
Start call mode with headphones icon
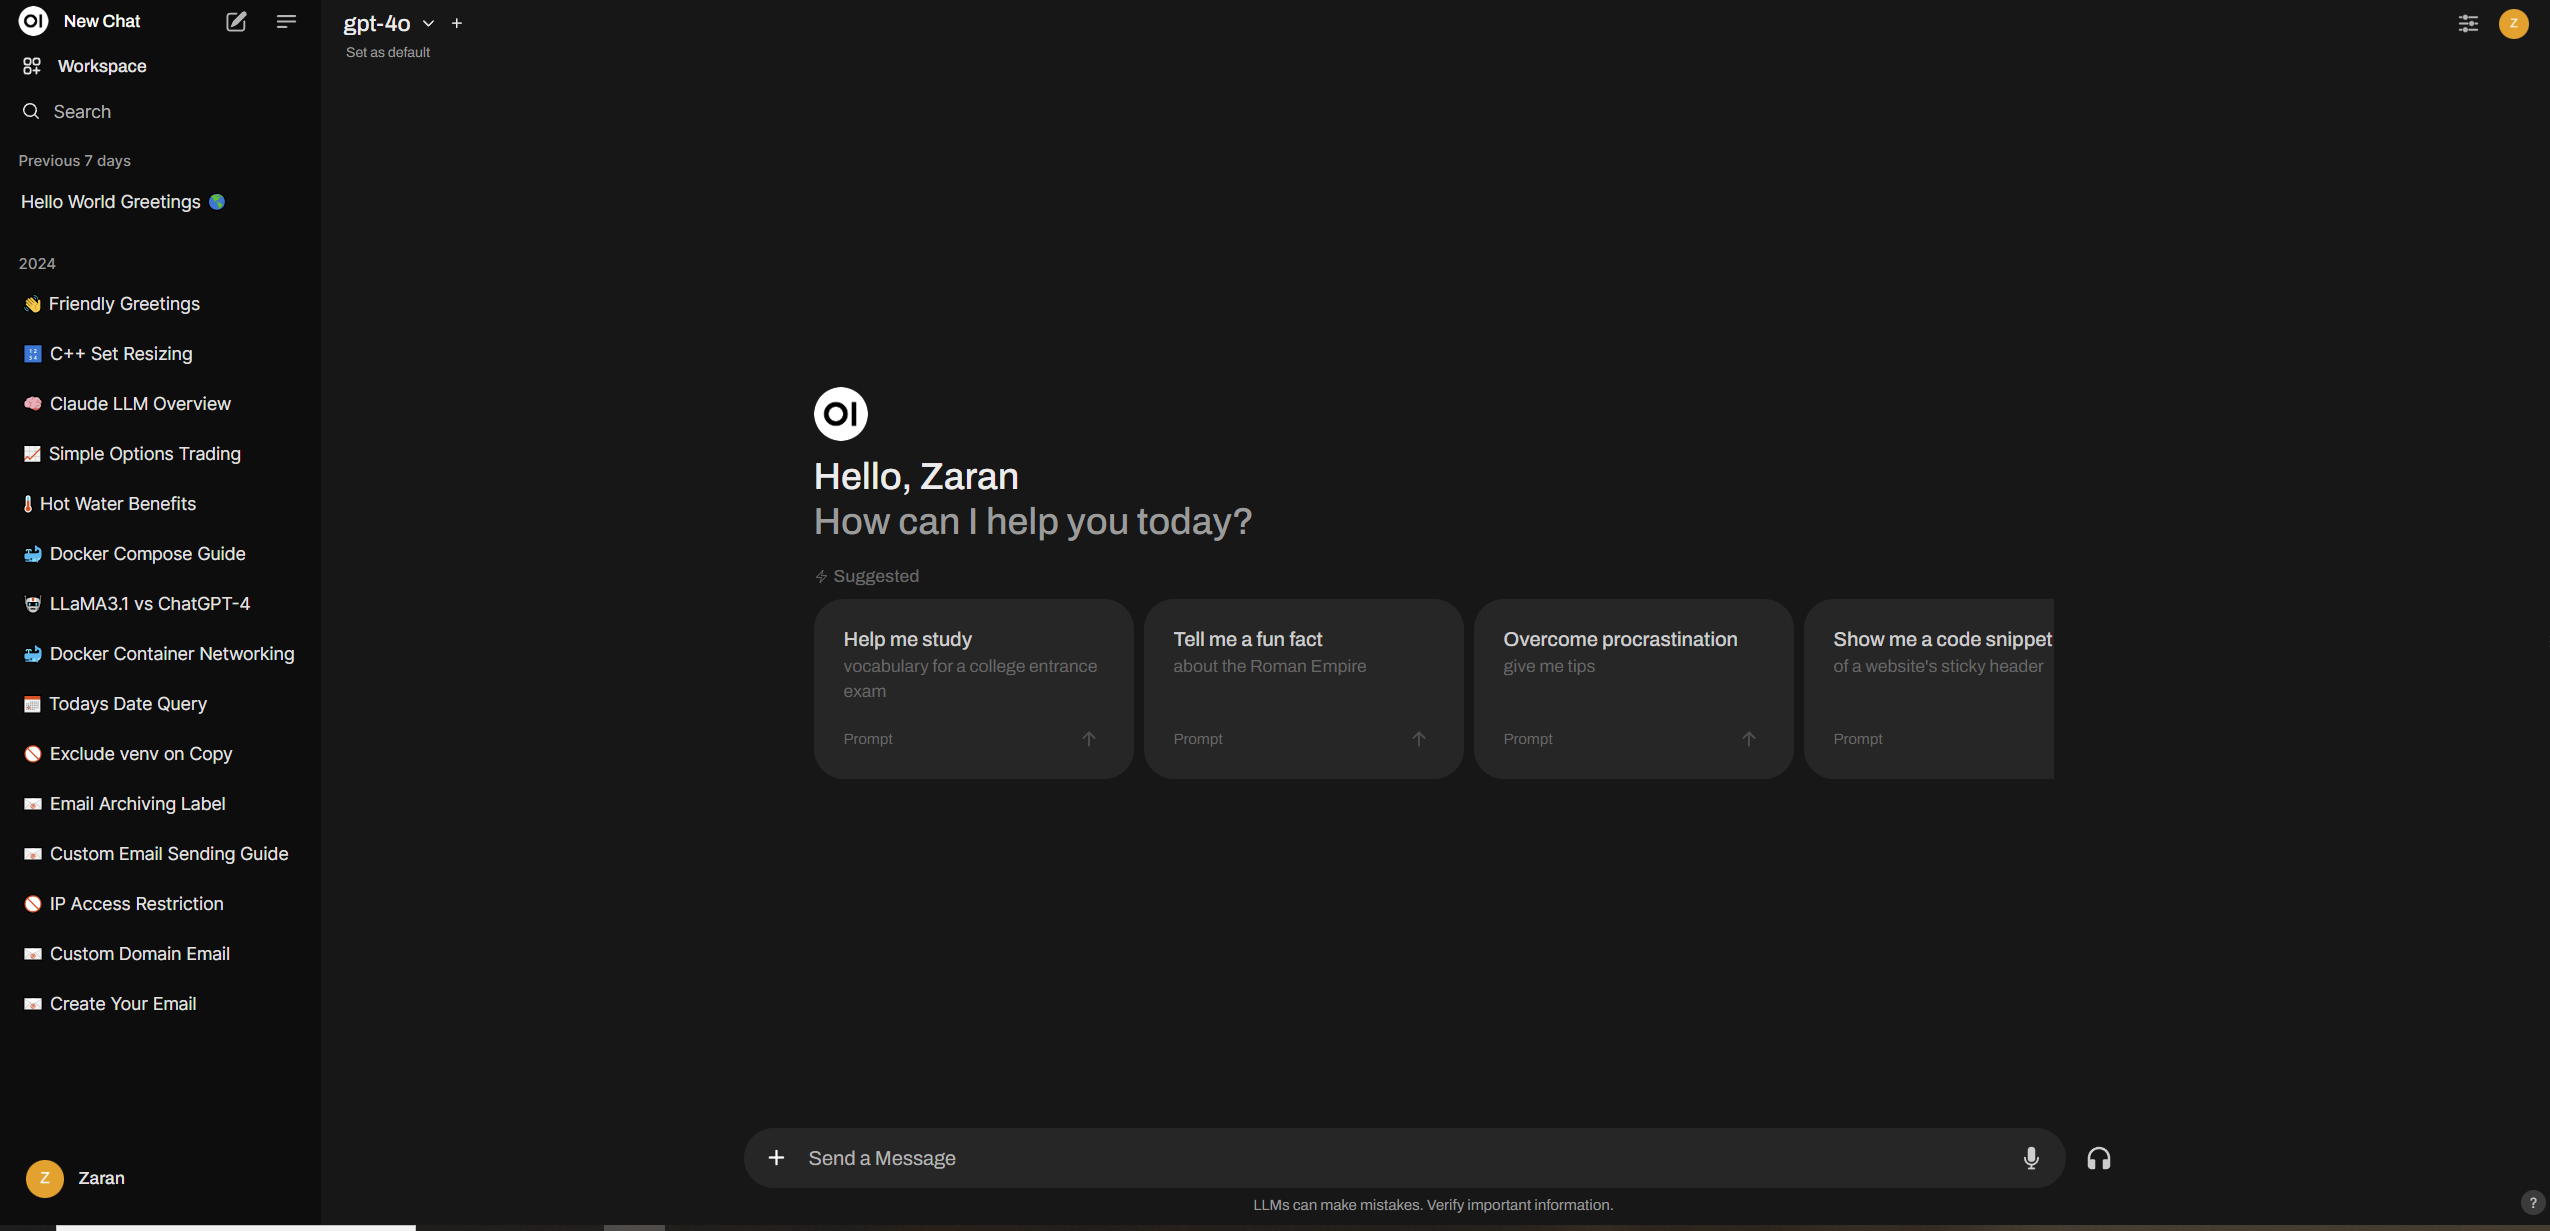click(x=2099, y=1158)
